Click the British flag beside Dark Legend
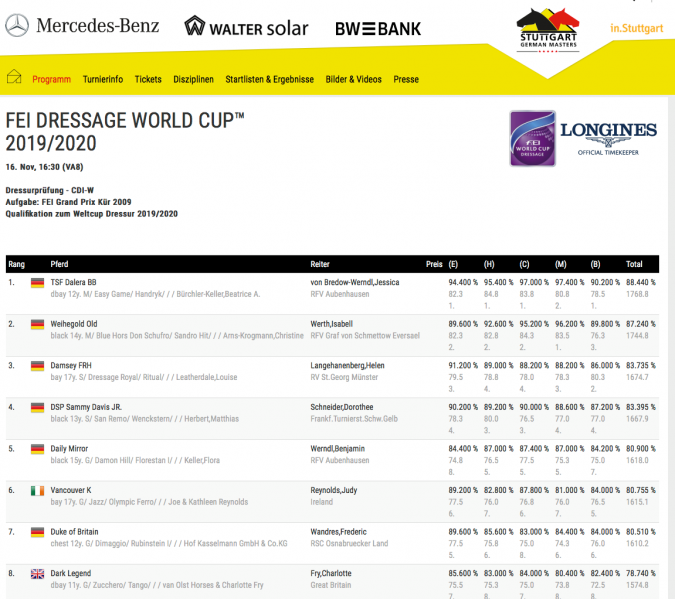Viewport: 675px width, 599px height. click(38, 573)
